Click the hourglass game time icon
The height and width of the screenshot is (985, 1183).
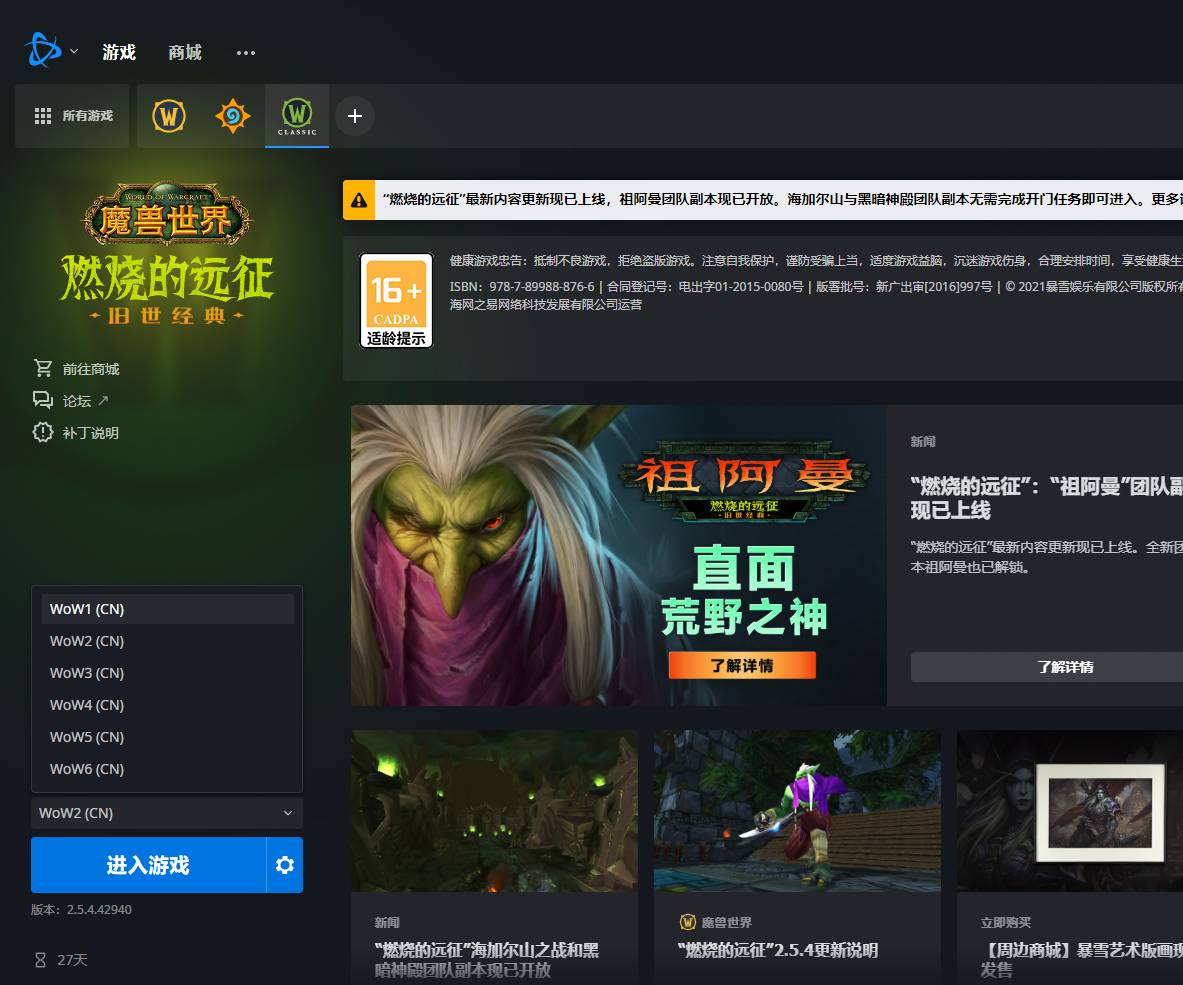pos(41,960)
